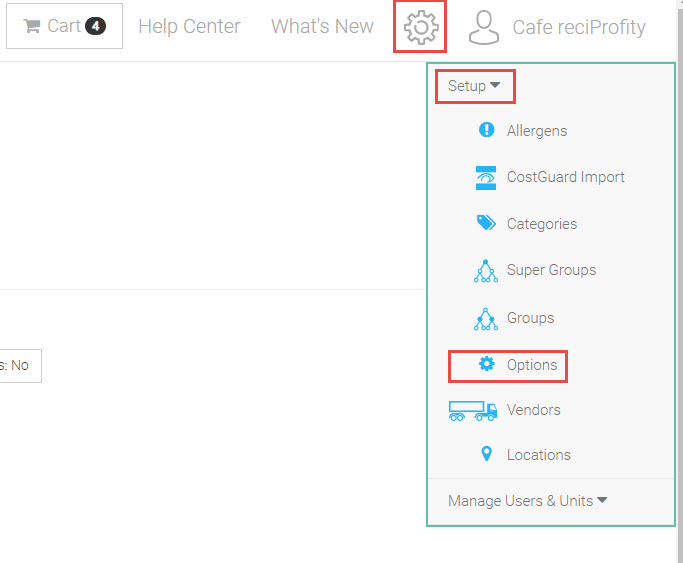Click the Locations map pin icon
This screenshot has width=683, height=563.
[487, 455]
